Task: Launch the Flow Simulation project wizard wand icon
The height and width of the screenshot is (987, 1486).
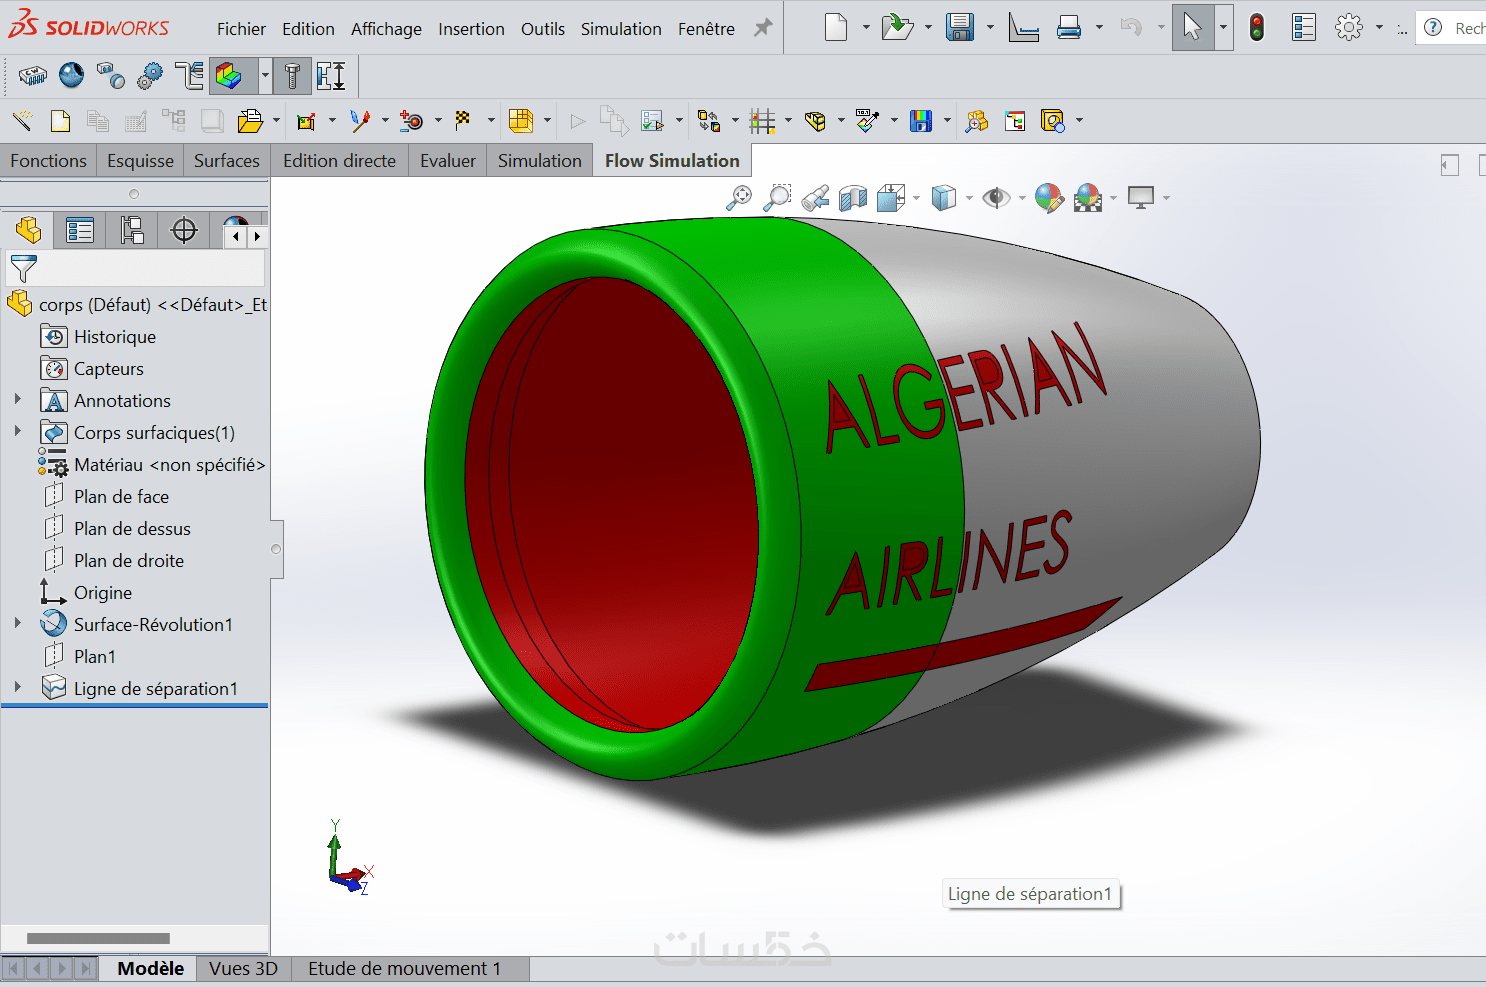Action: (22, 121)
